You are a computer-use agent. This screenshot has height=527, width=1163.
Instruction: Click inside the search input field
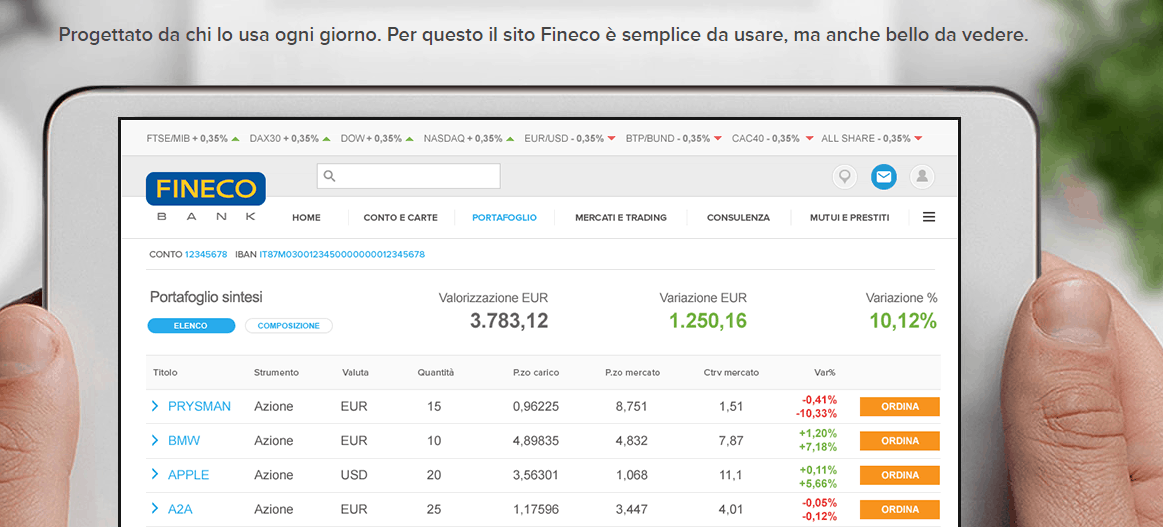click(409, 176)
